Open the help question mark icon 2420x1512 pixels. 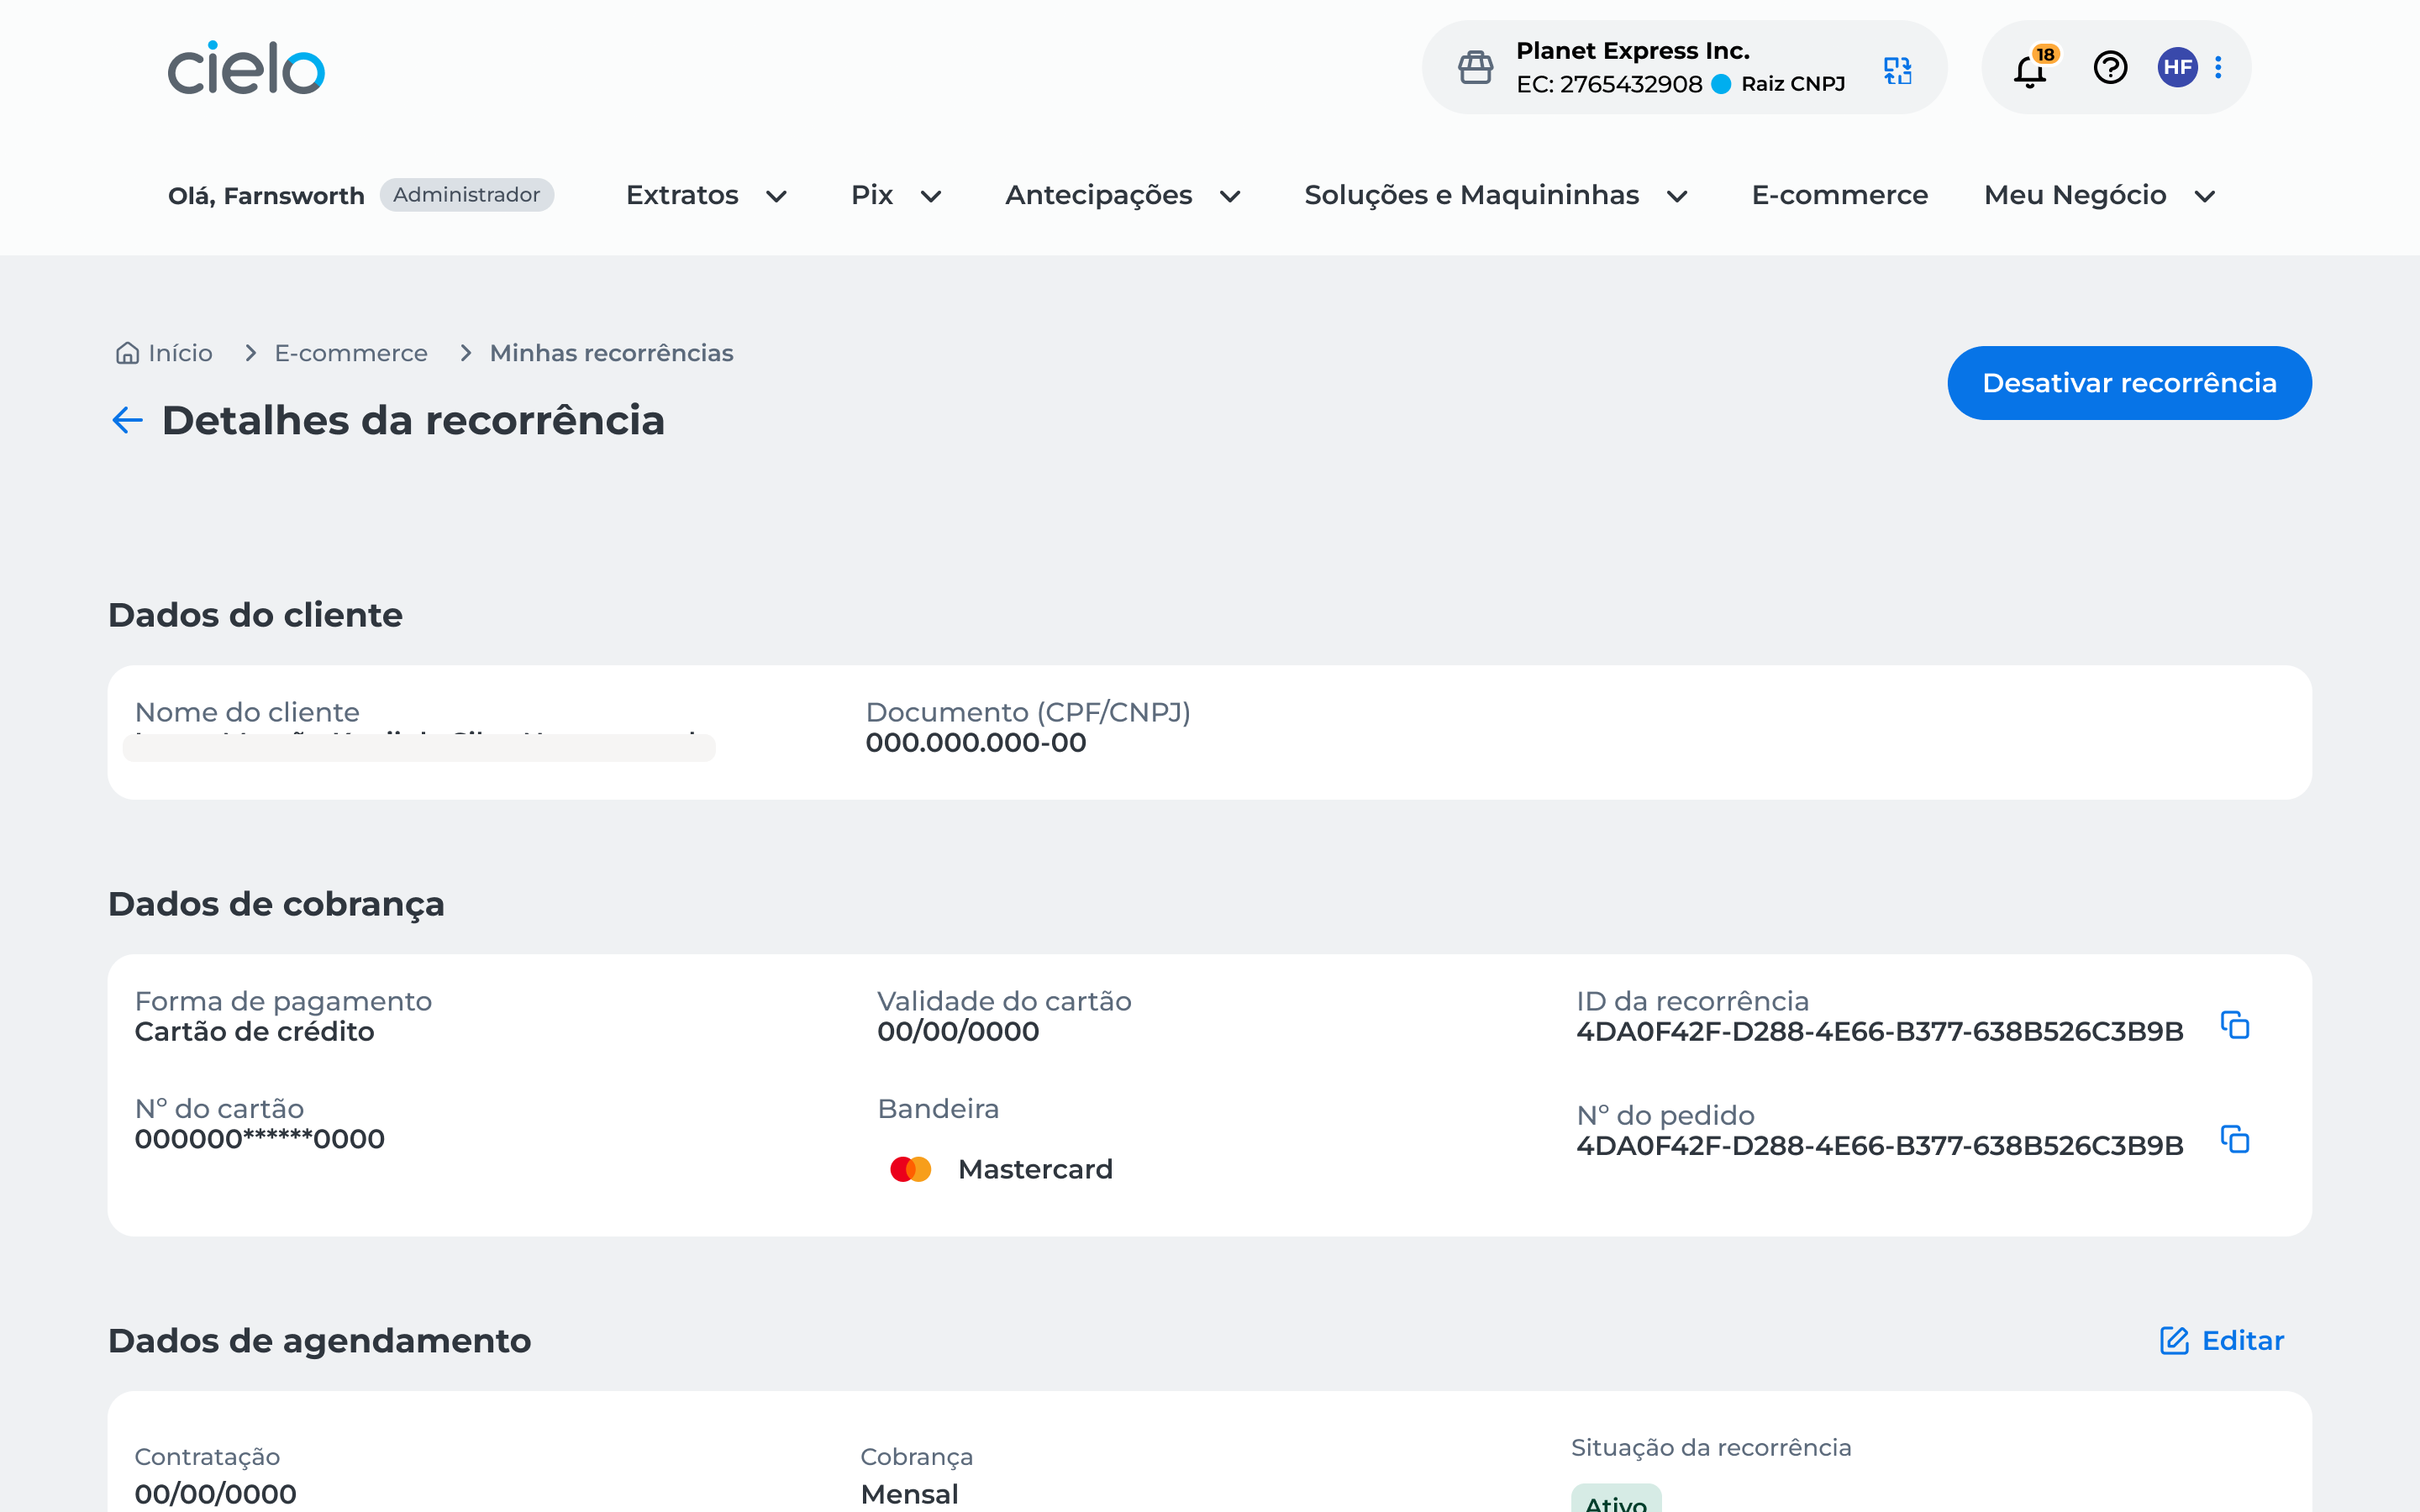click(2110, 68)
